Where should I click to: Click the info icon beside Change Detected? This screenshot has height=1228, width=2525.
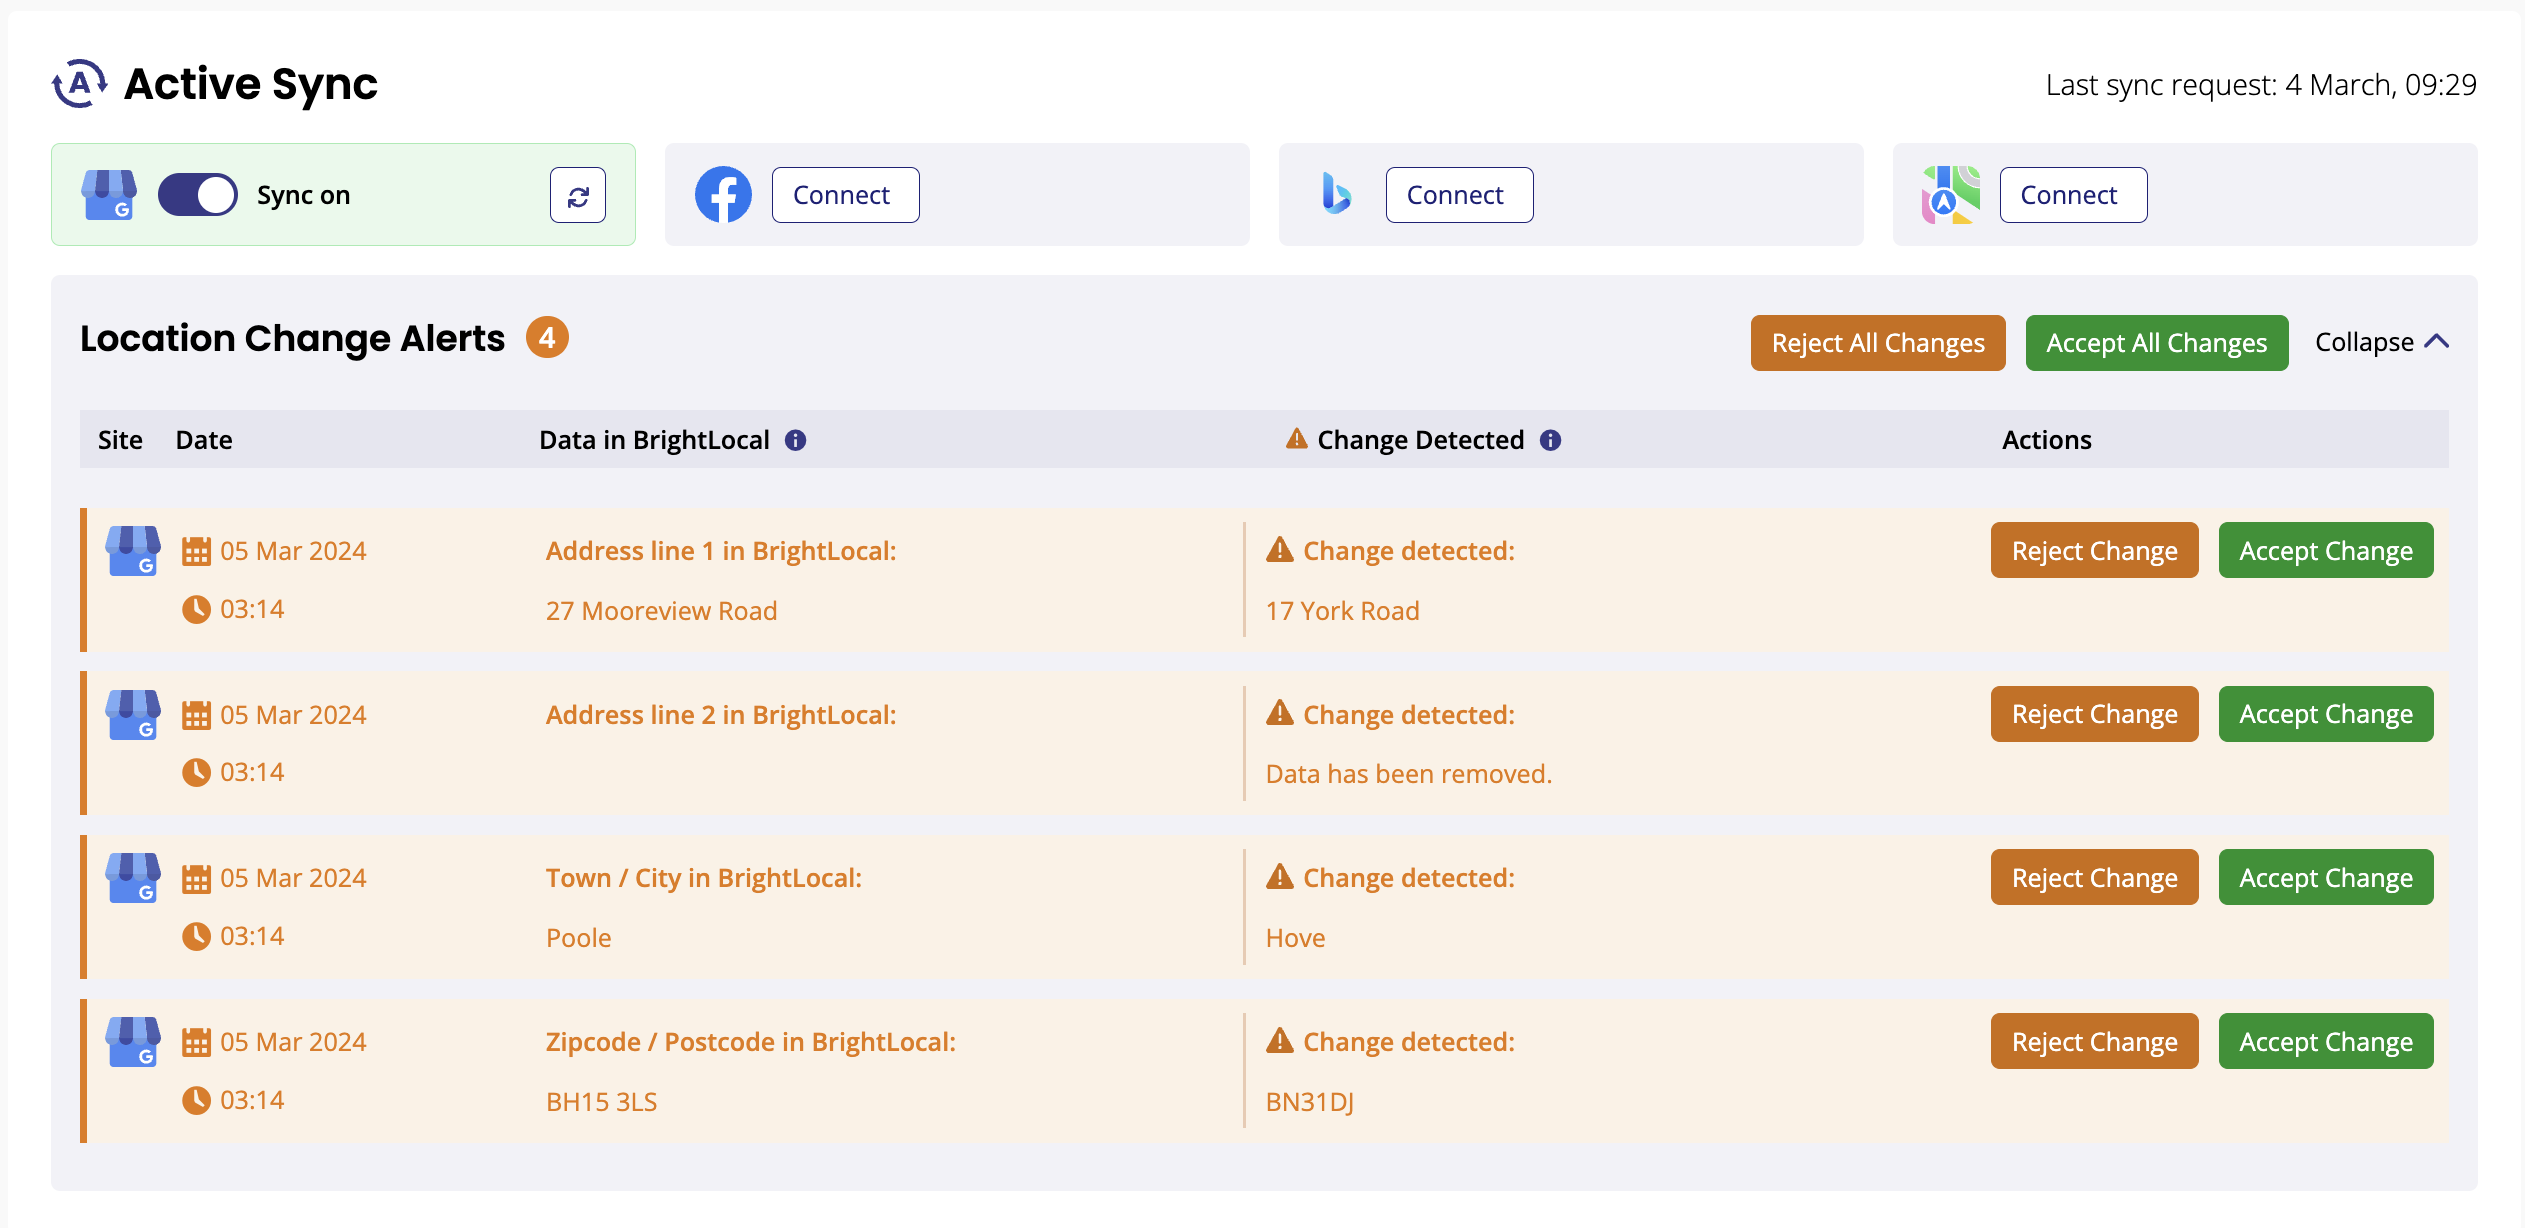(x=1550, y=439)
